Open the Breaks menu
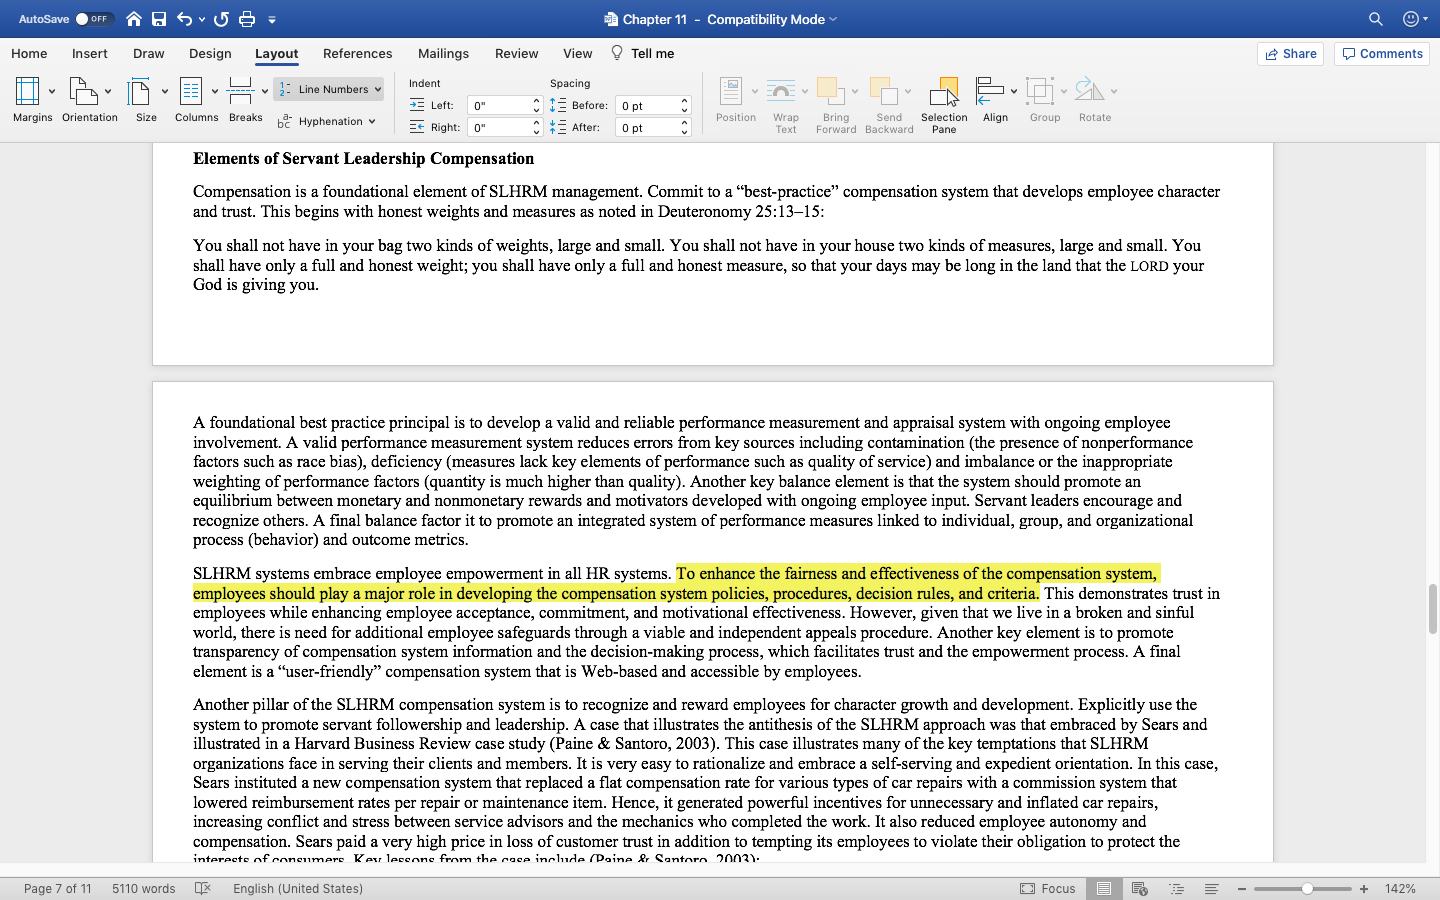This screenshot has height=900, width=1440. (x=246, y=99)
